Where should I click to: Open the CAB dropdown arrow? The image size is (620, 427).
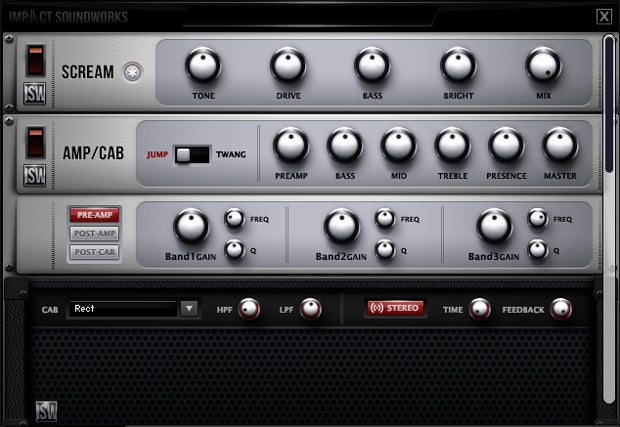[x=189, y=308]
